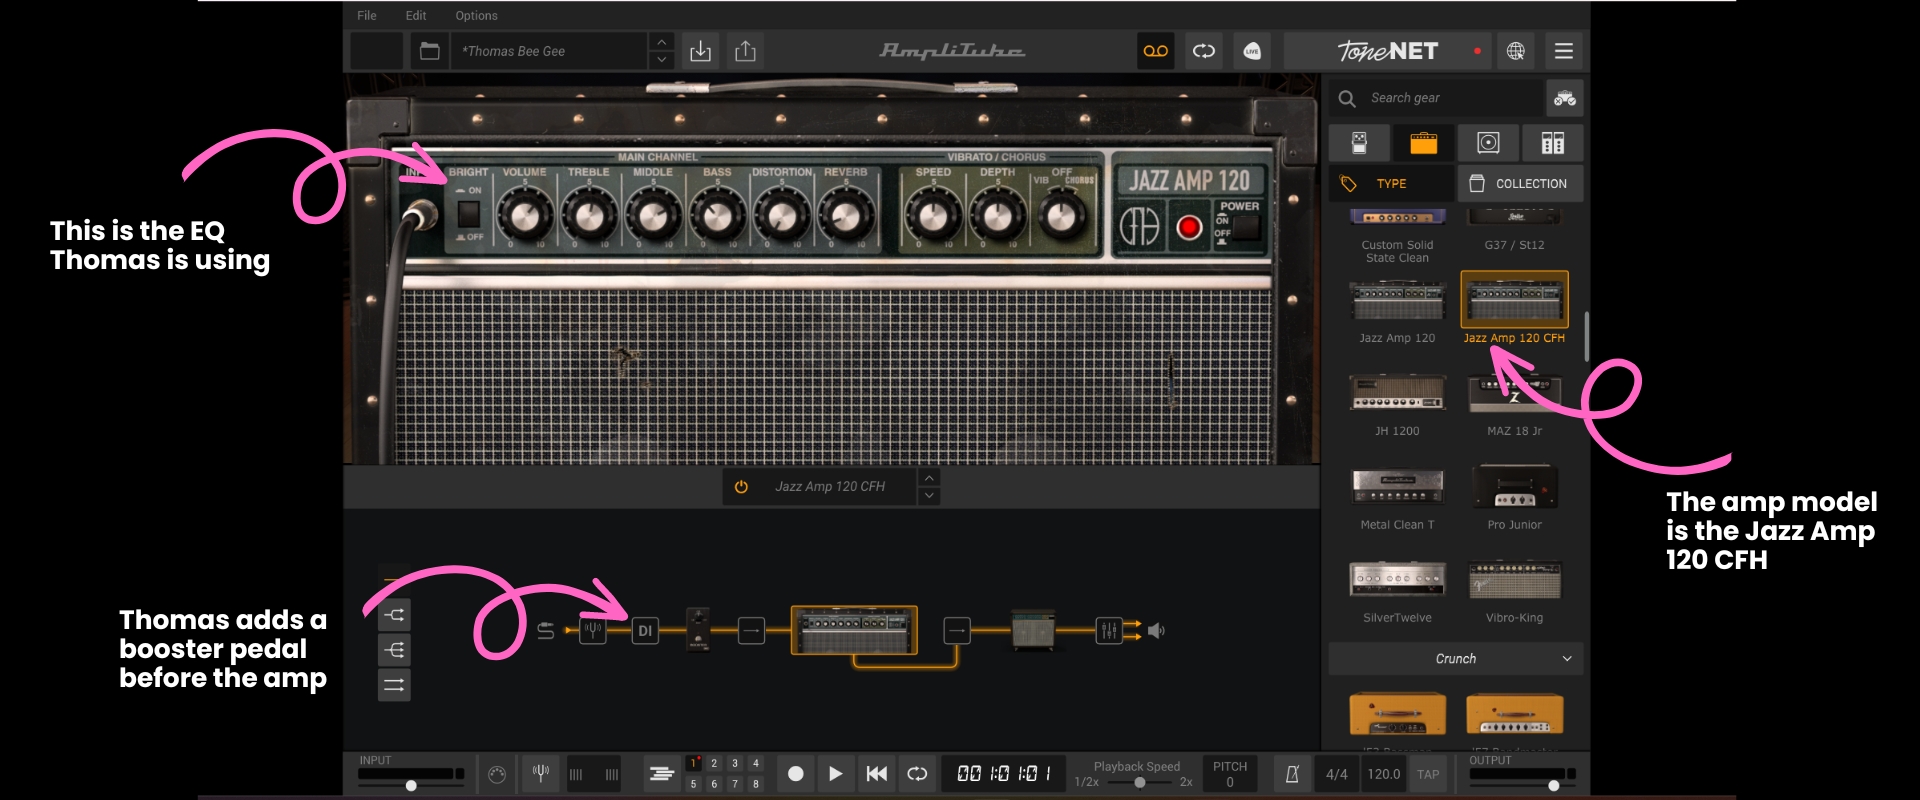This screenshot has width=1920, height=800.
Task: Switch to next amp model arrow
Action: click(x=929, y=496)
